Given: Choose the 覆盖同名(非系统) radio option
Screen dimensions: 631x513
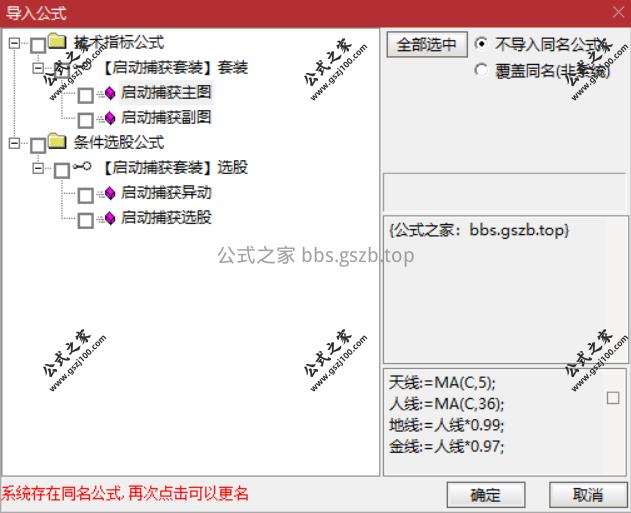Looking at the screenshot, I should point(480,70).
